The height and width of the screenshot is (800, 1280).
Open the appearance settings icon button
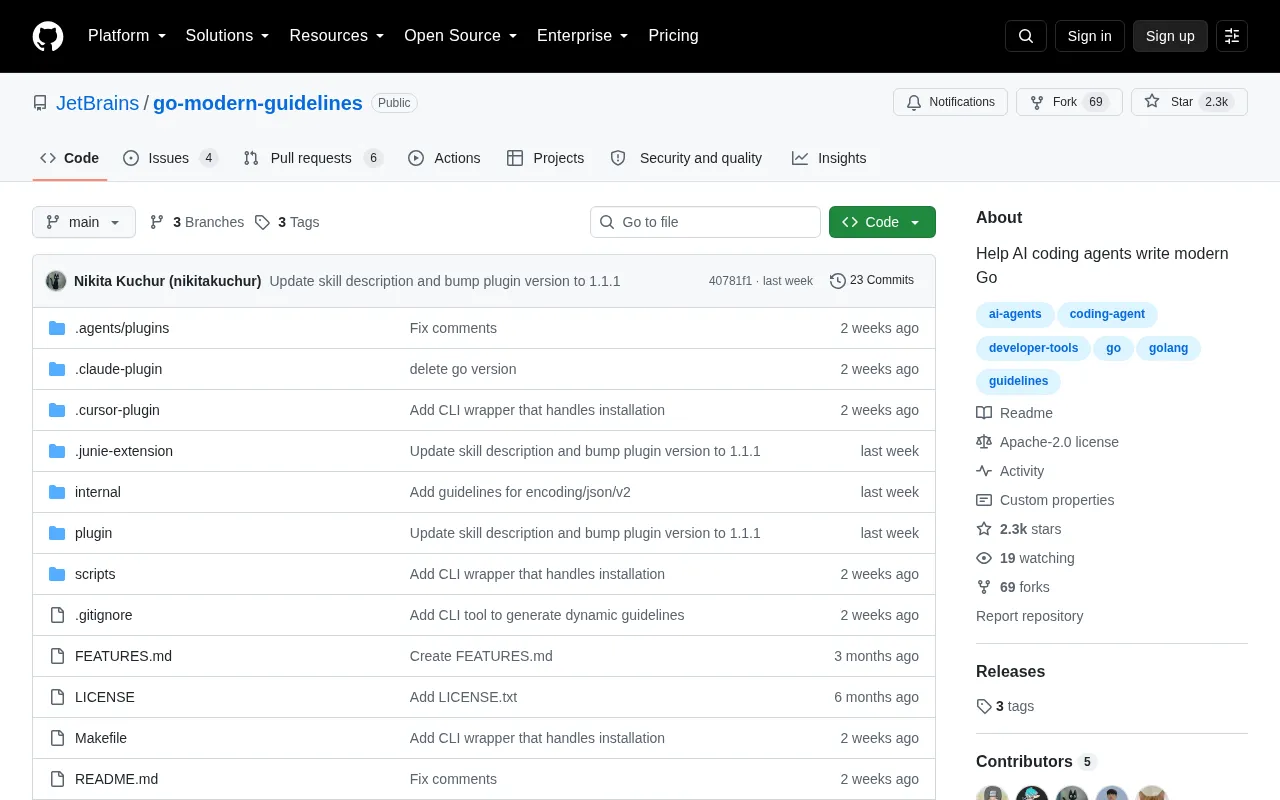click(x=1232, y=36)
